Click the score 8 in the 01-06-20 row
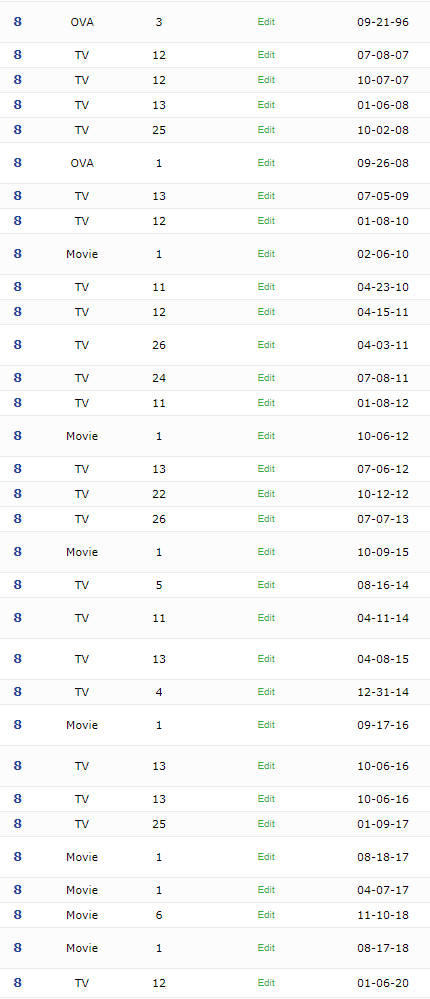The image size is (430, 999). tap(17, 982)
